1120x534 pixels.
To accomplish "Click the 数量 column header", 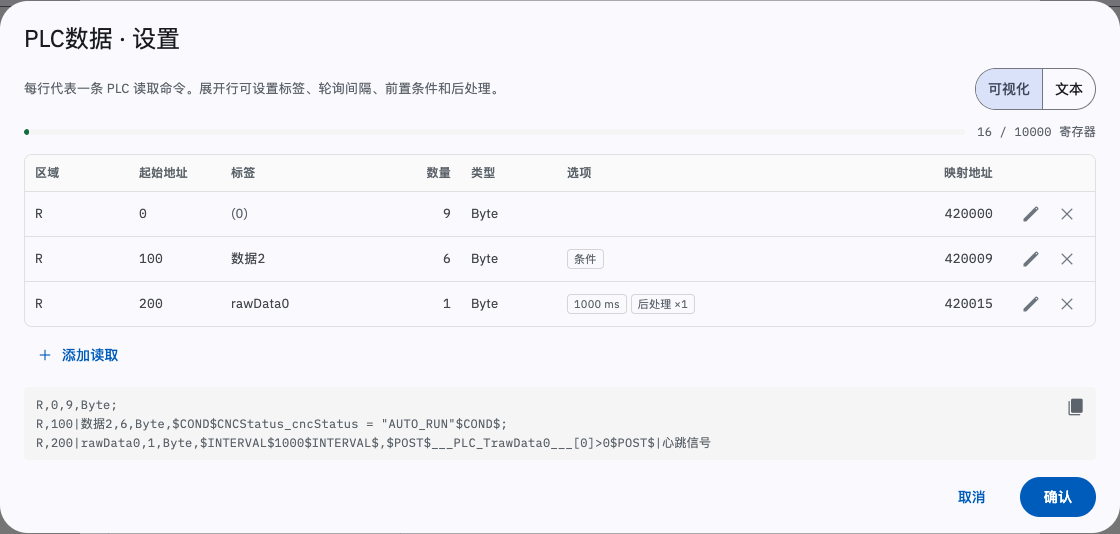I will click(x=439, y=173).
